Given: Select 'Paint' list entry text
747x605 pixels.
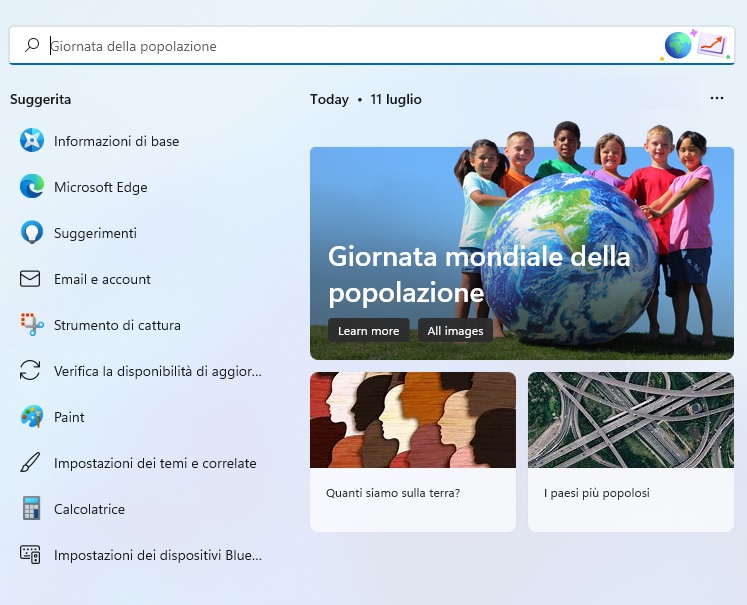Looking at the screenshot, I should coord(69,417).
